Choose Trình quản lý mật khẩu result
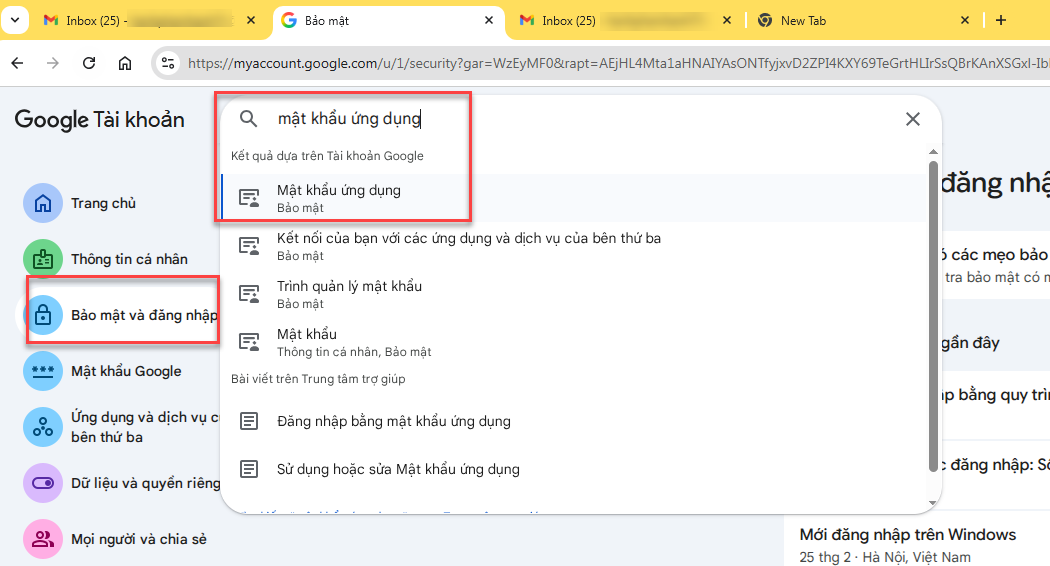Screen dimensions: 1050x566 [x=349, y=293]
